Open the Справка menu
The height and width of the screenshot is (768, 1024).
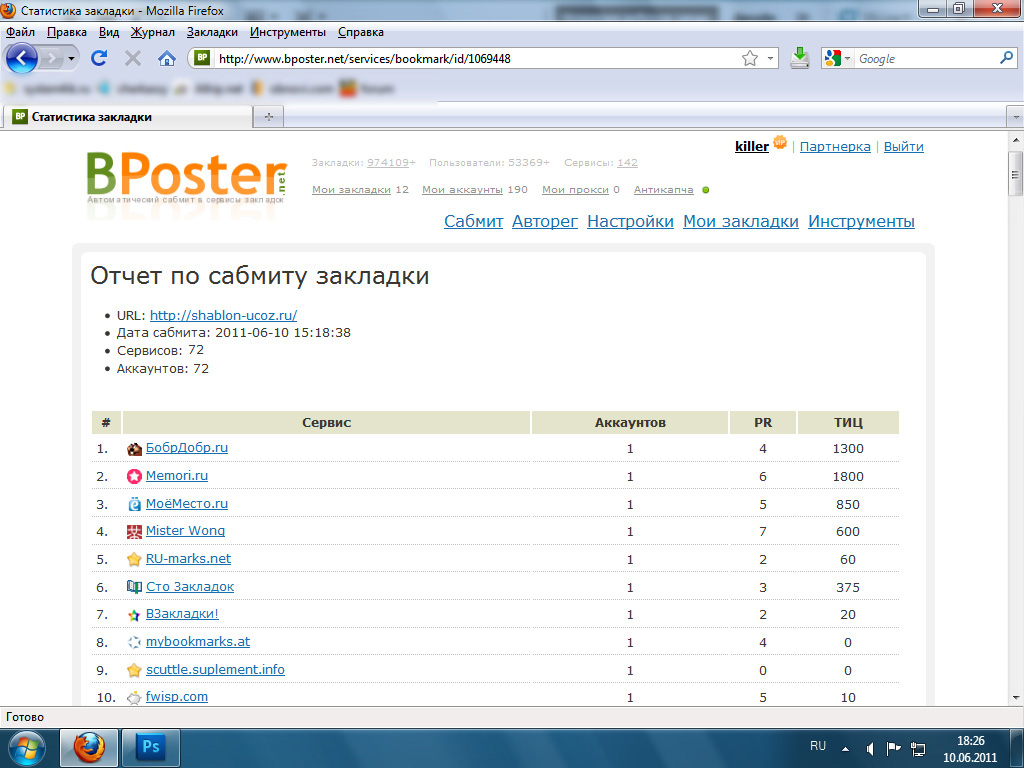(x=360, y=32)
